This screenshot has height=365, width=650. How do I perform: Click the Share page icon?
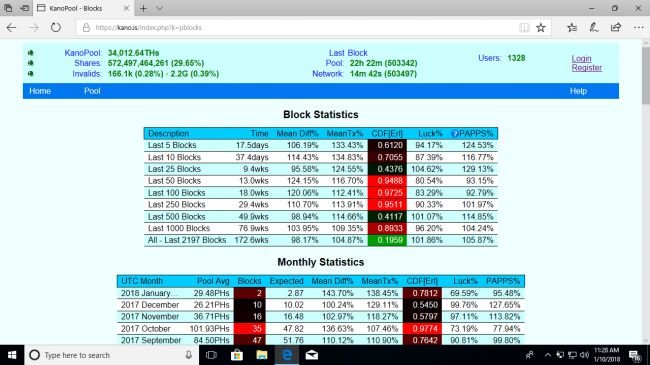(616, 28)
